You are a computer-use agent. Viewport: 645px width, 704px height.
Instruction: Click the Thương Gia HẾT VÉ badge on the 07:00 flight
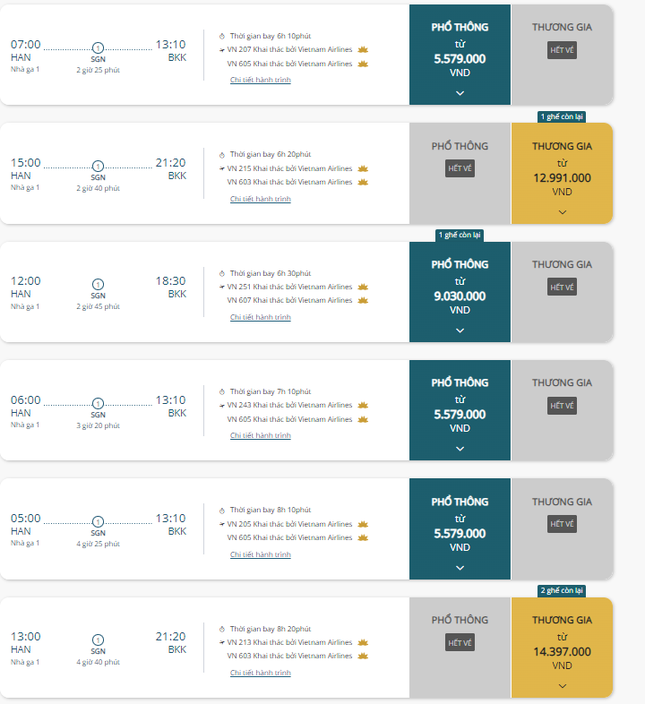561,50
